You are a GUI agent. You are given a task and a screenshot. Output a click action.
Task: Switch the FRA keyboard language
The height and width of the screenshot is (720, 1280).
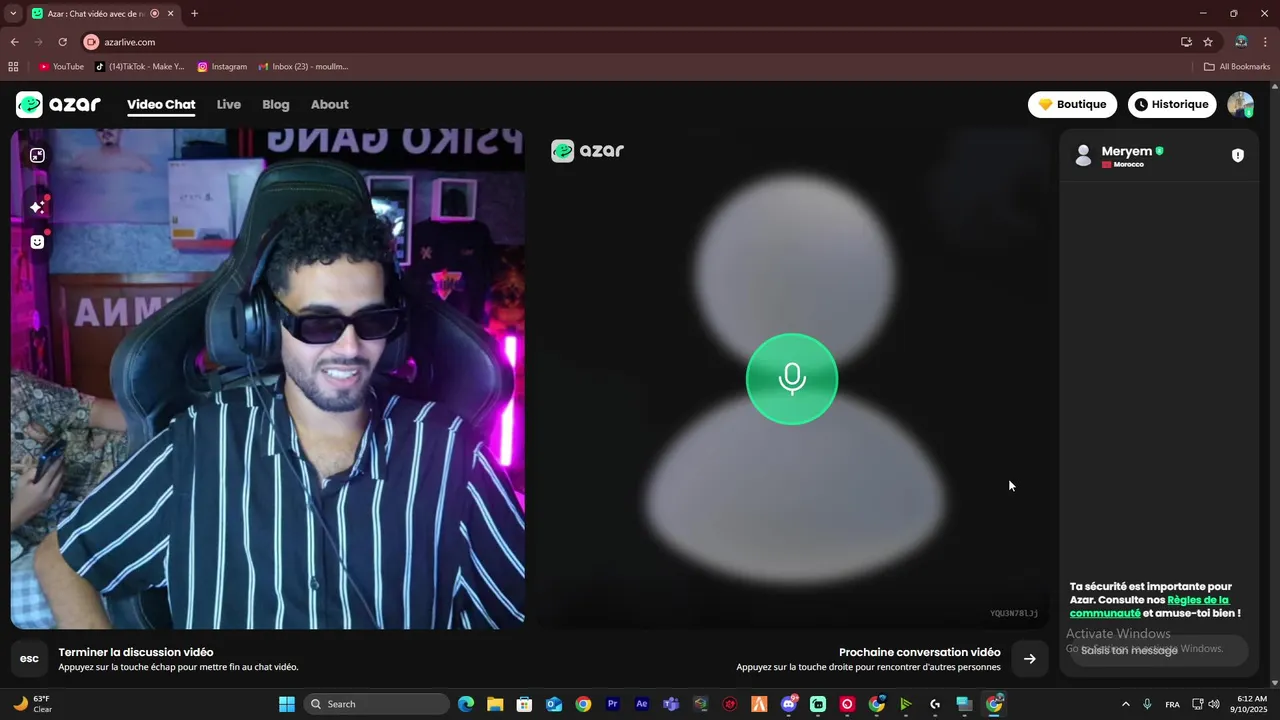(x=1173, y=704)
